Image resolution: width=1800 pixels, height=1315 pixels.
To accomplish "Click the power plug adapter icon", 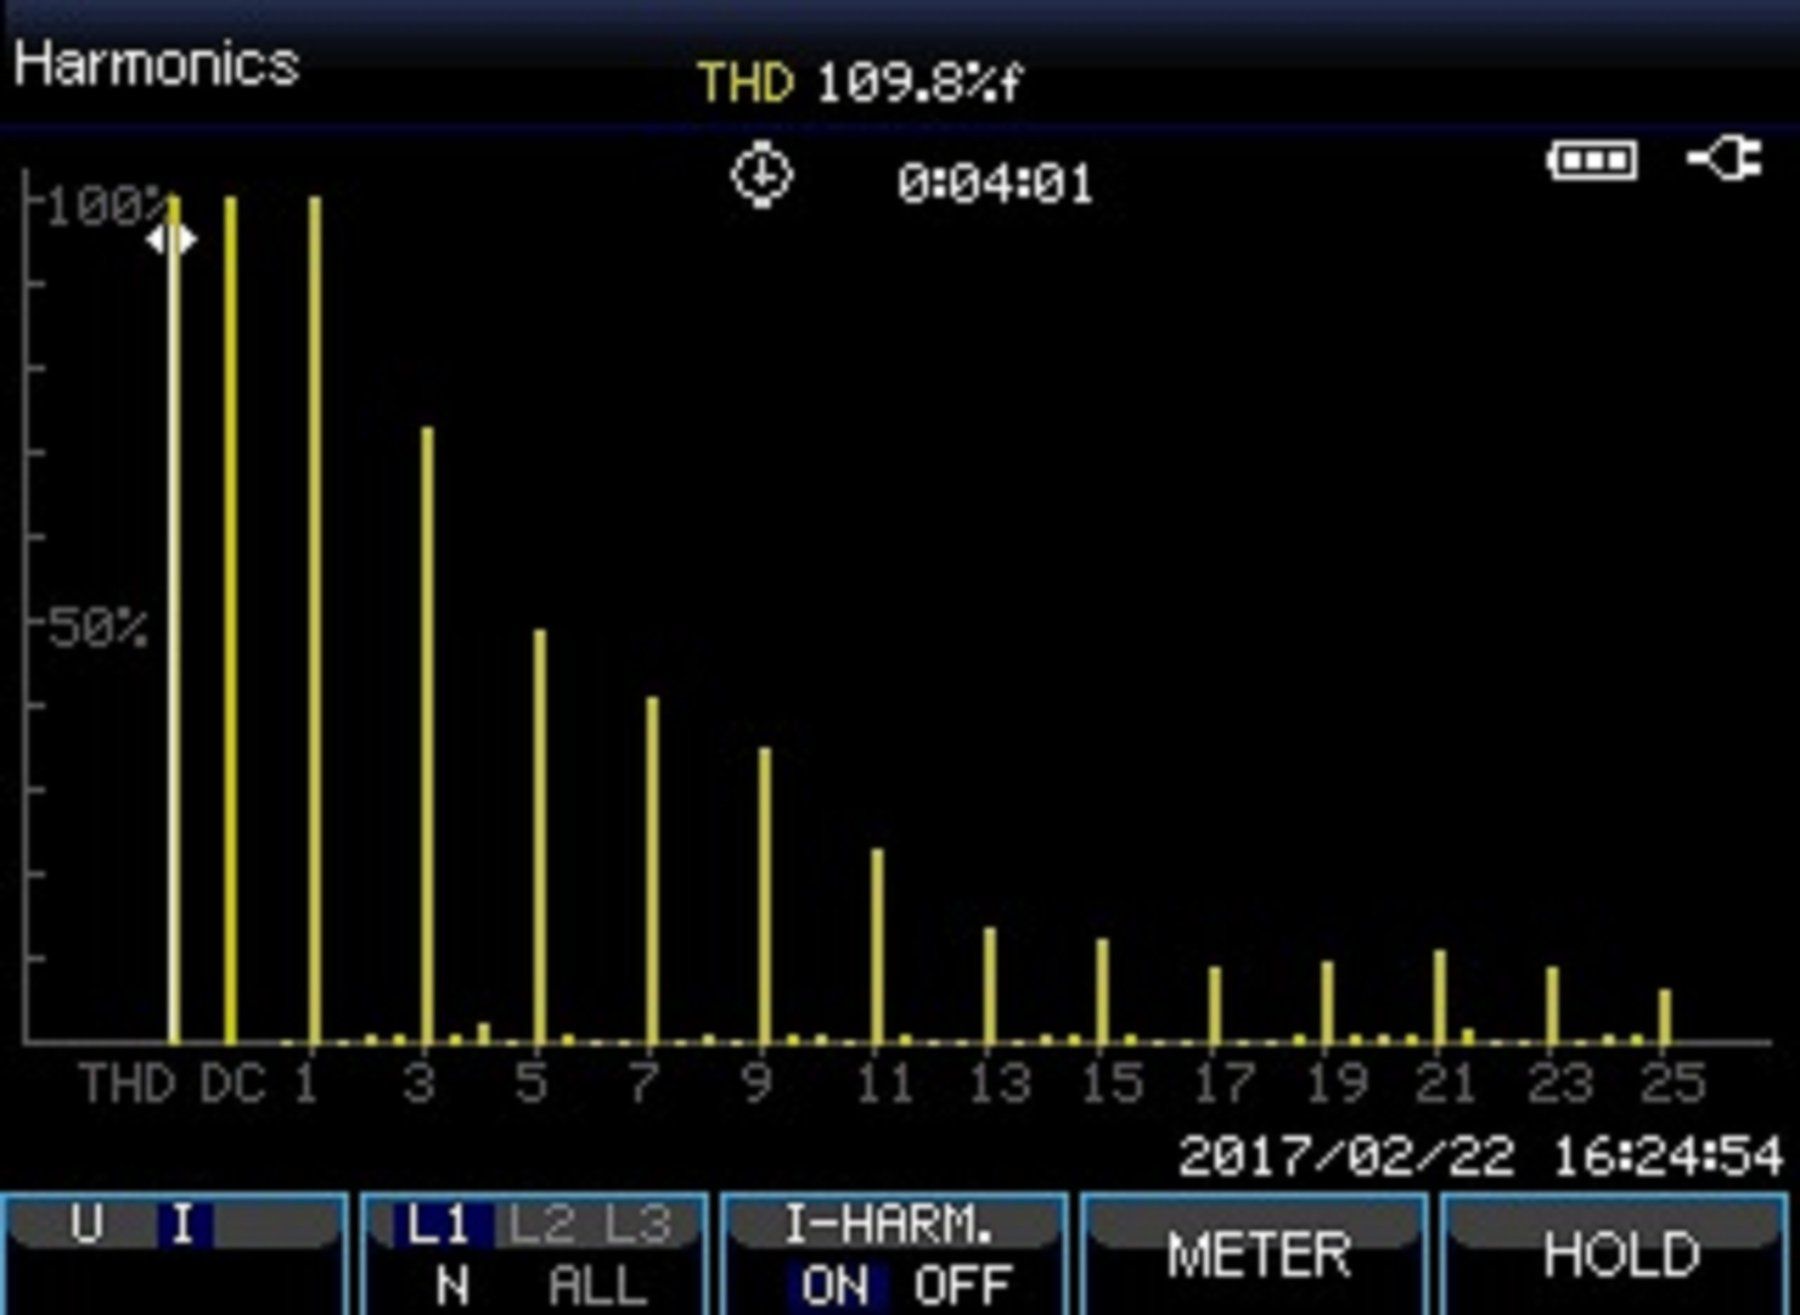I will click(1726, 159).
